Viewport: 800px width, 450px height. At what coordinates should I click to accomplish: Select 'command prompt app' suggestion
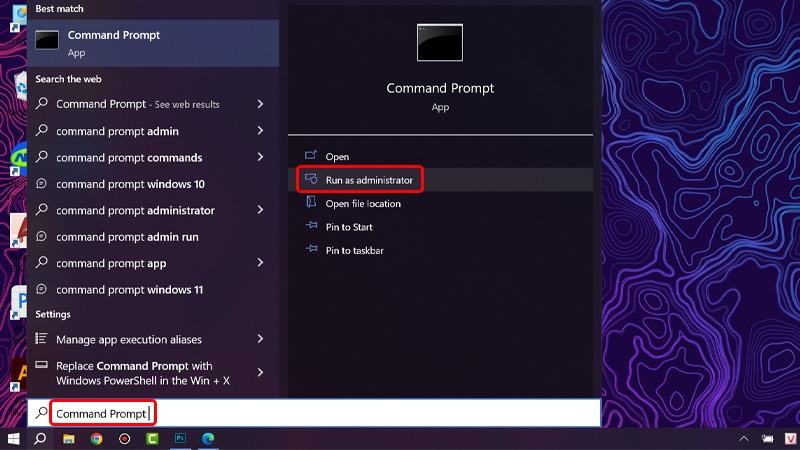point(153,263)
